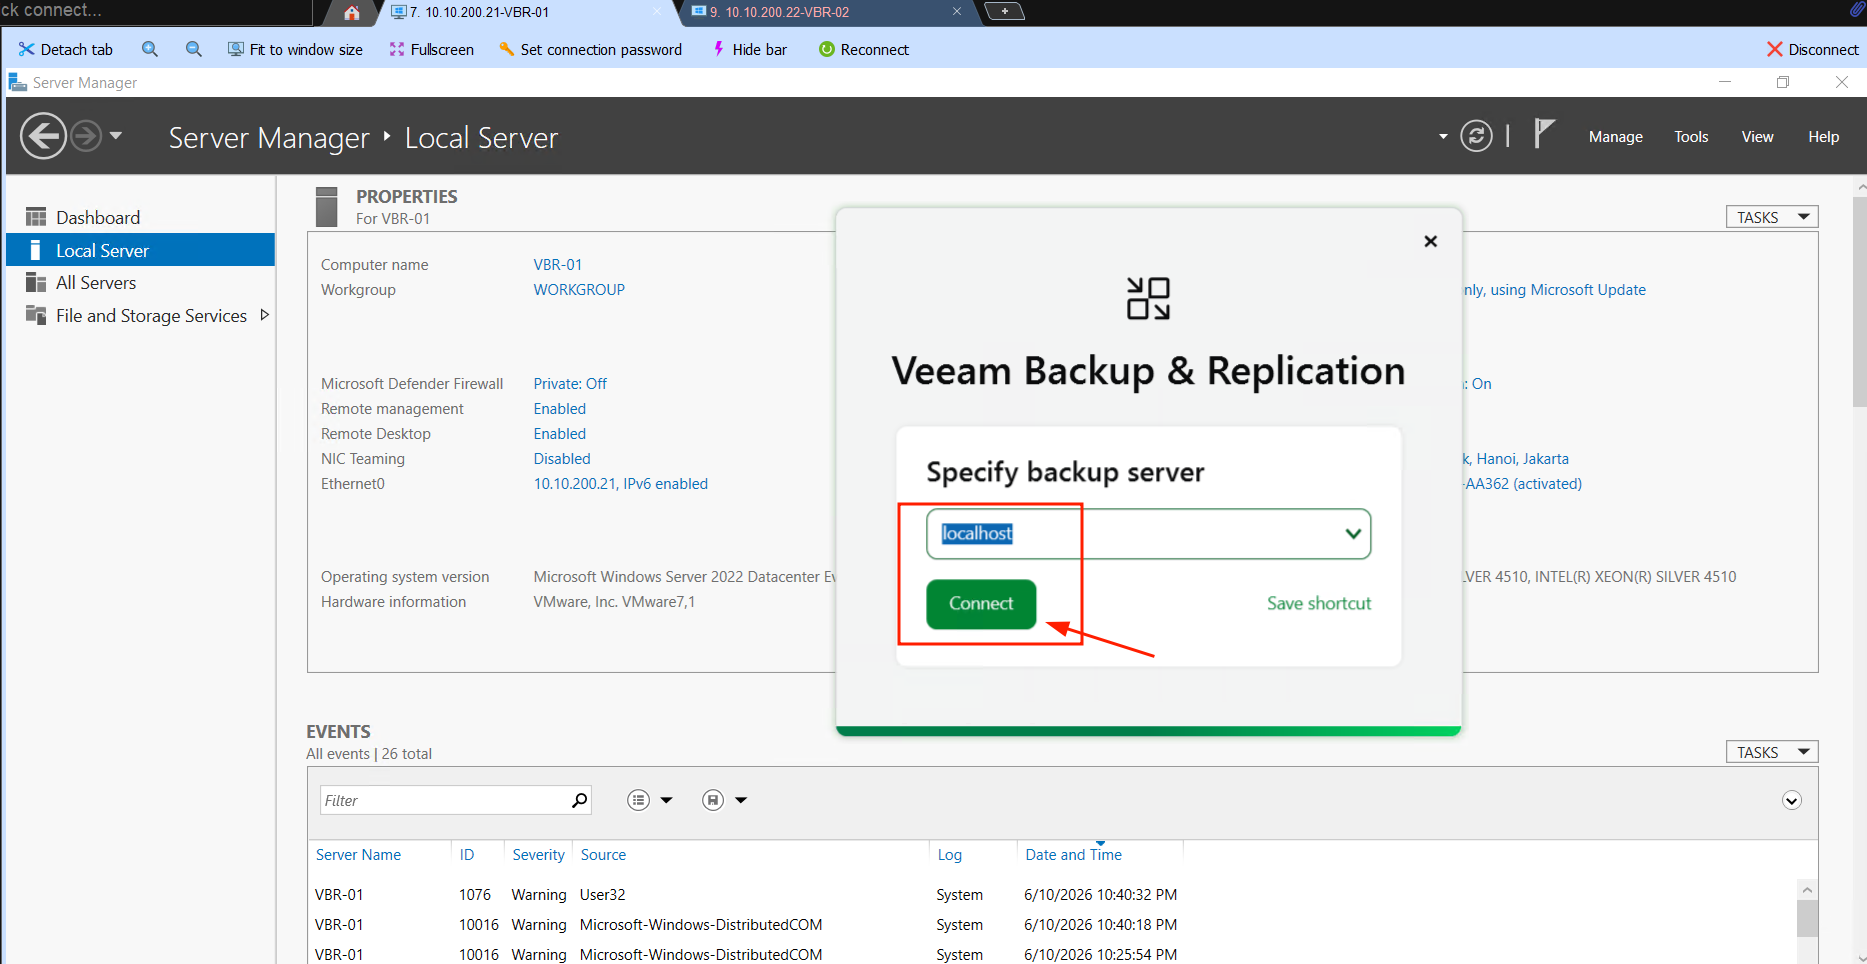Close the 10.10.200.22-VBR-02 tab
This screenshot has width=1867, height=964.
[x=957, y=12]
